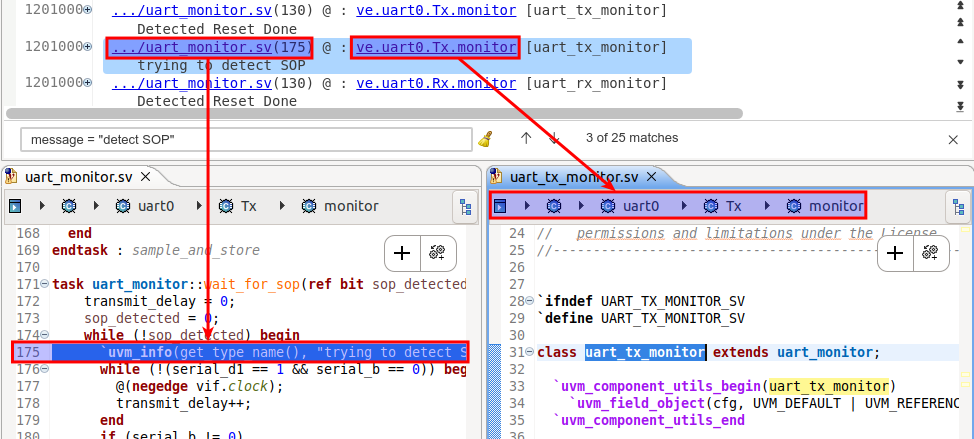
Task: Open ve.uart0.Rx.monitor link in the log
Action: [x=435, y=84]
